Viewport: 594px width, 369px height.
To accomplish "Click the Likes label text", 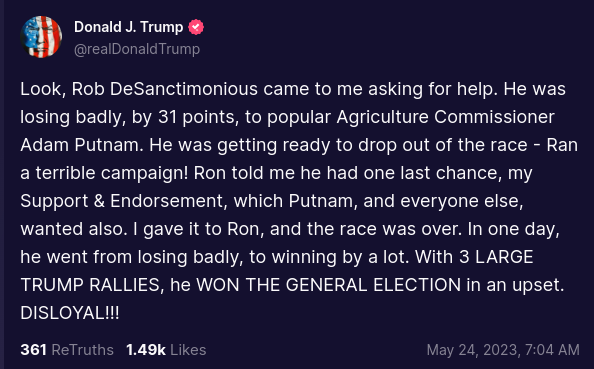I will click(188, 350).
